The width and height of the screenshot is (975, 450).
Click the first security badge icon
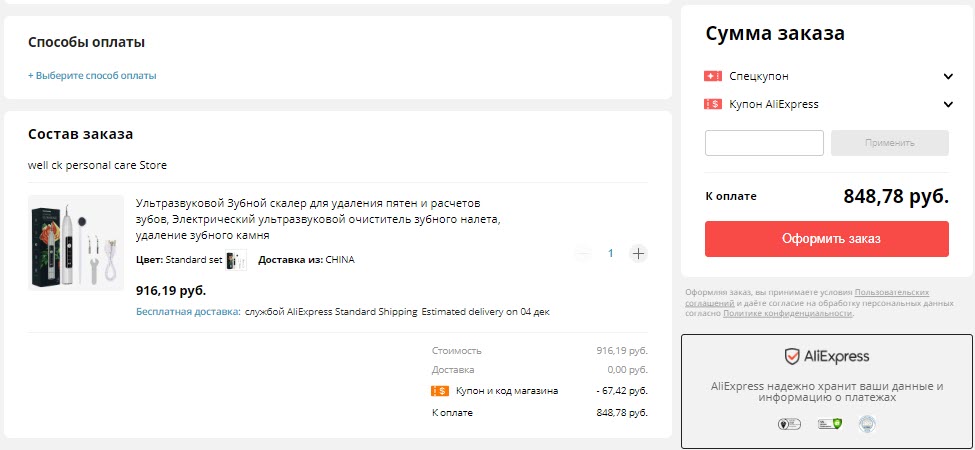point(789,424)
